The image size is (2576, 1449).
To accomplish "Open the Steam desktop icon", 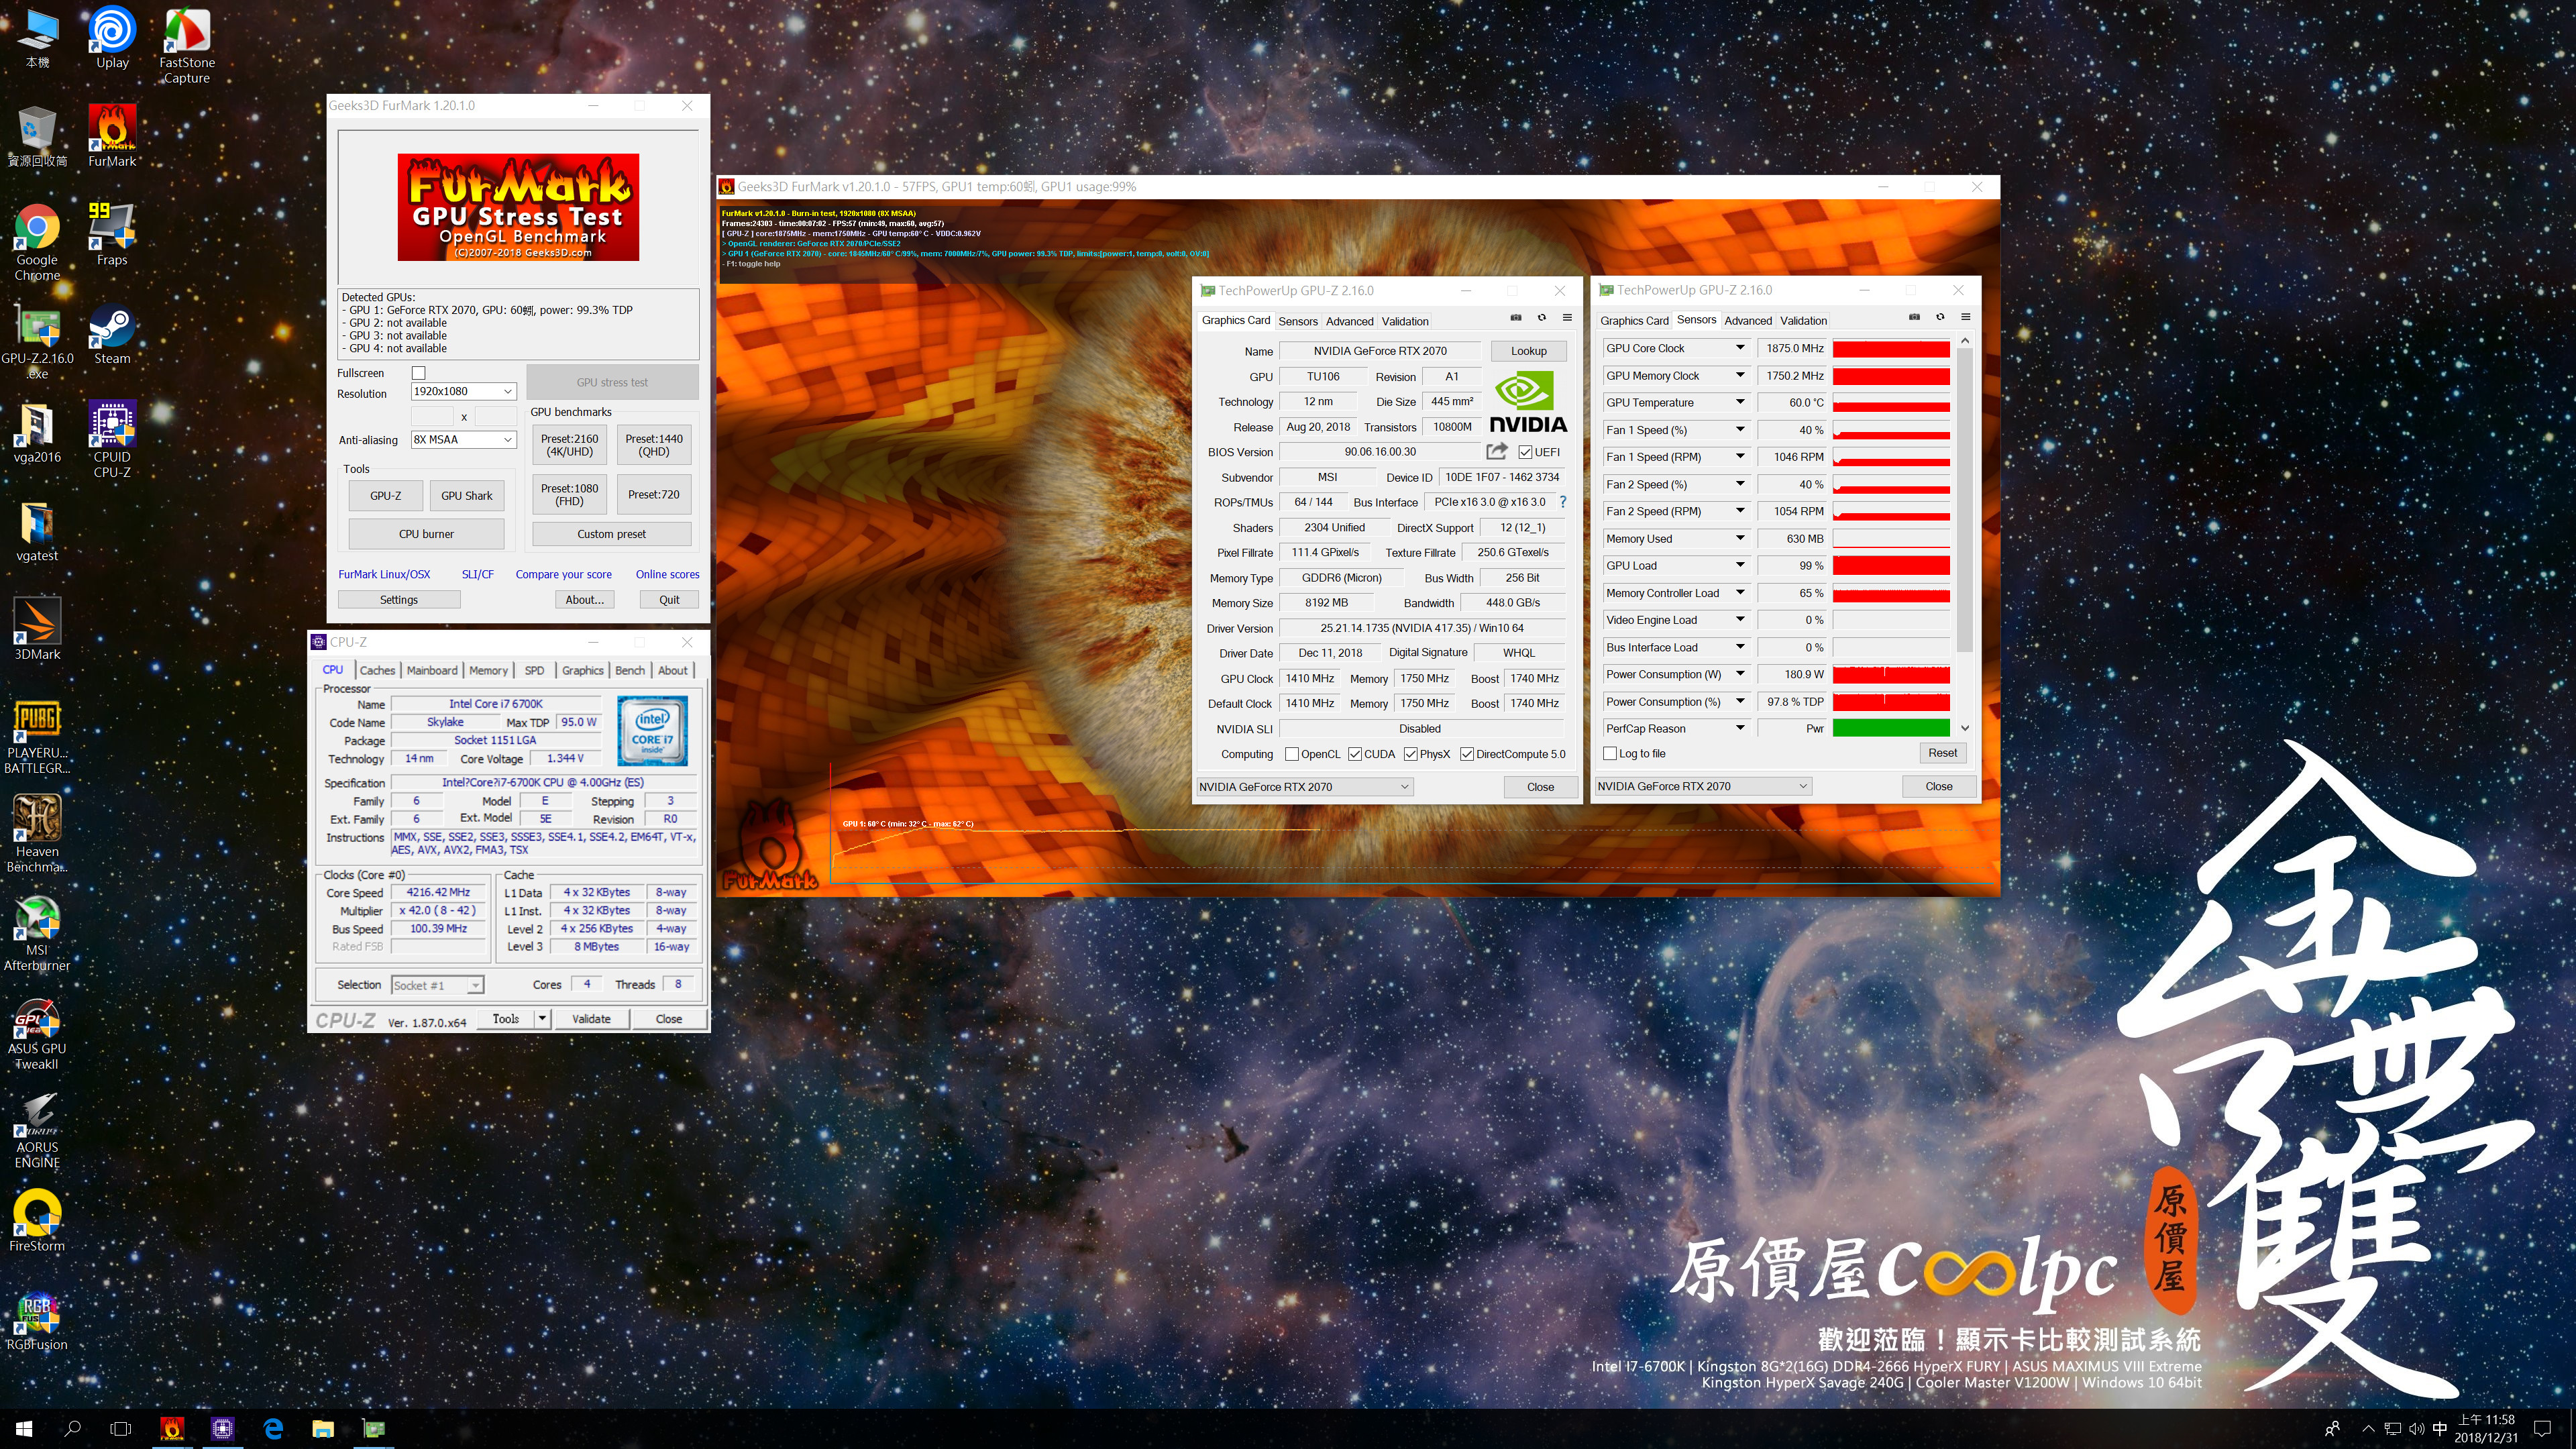I will [x=112, y=334].
